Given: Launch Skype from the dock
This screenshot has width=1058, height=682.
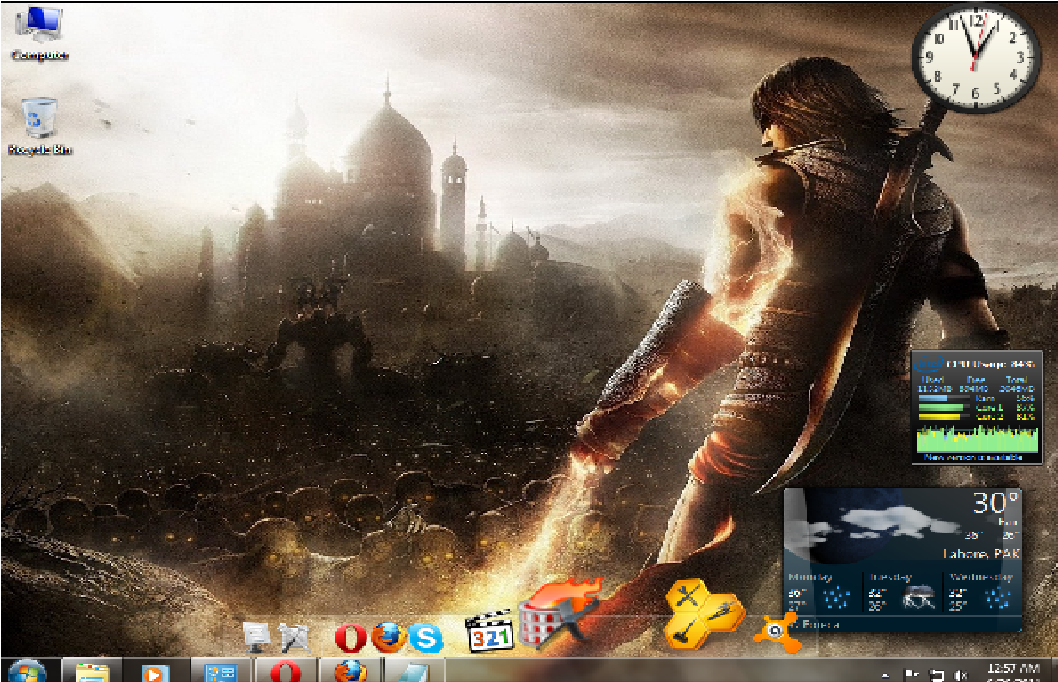Looking at the screenshot, I should click(x=426, y=637).
